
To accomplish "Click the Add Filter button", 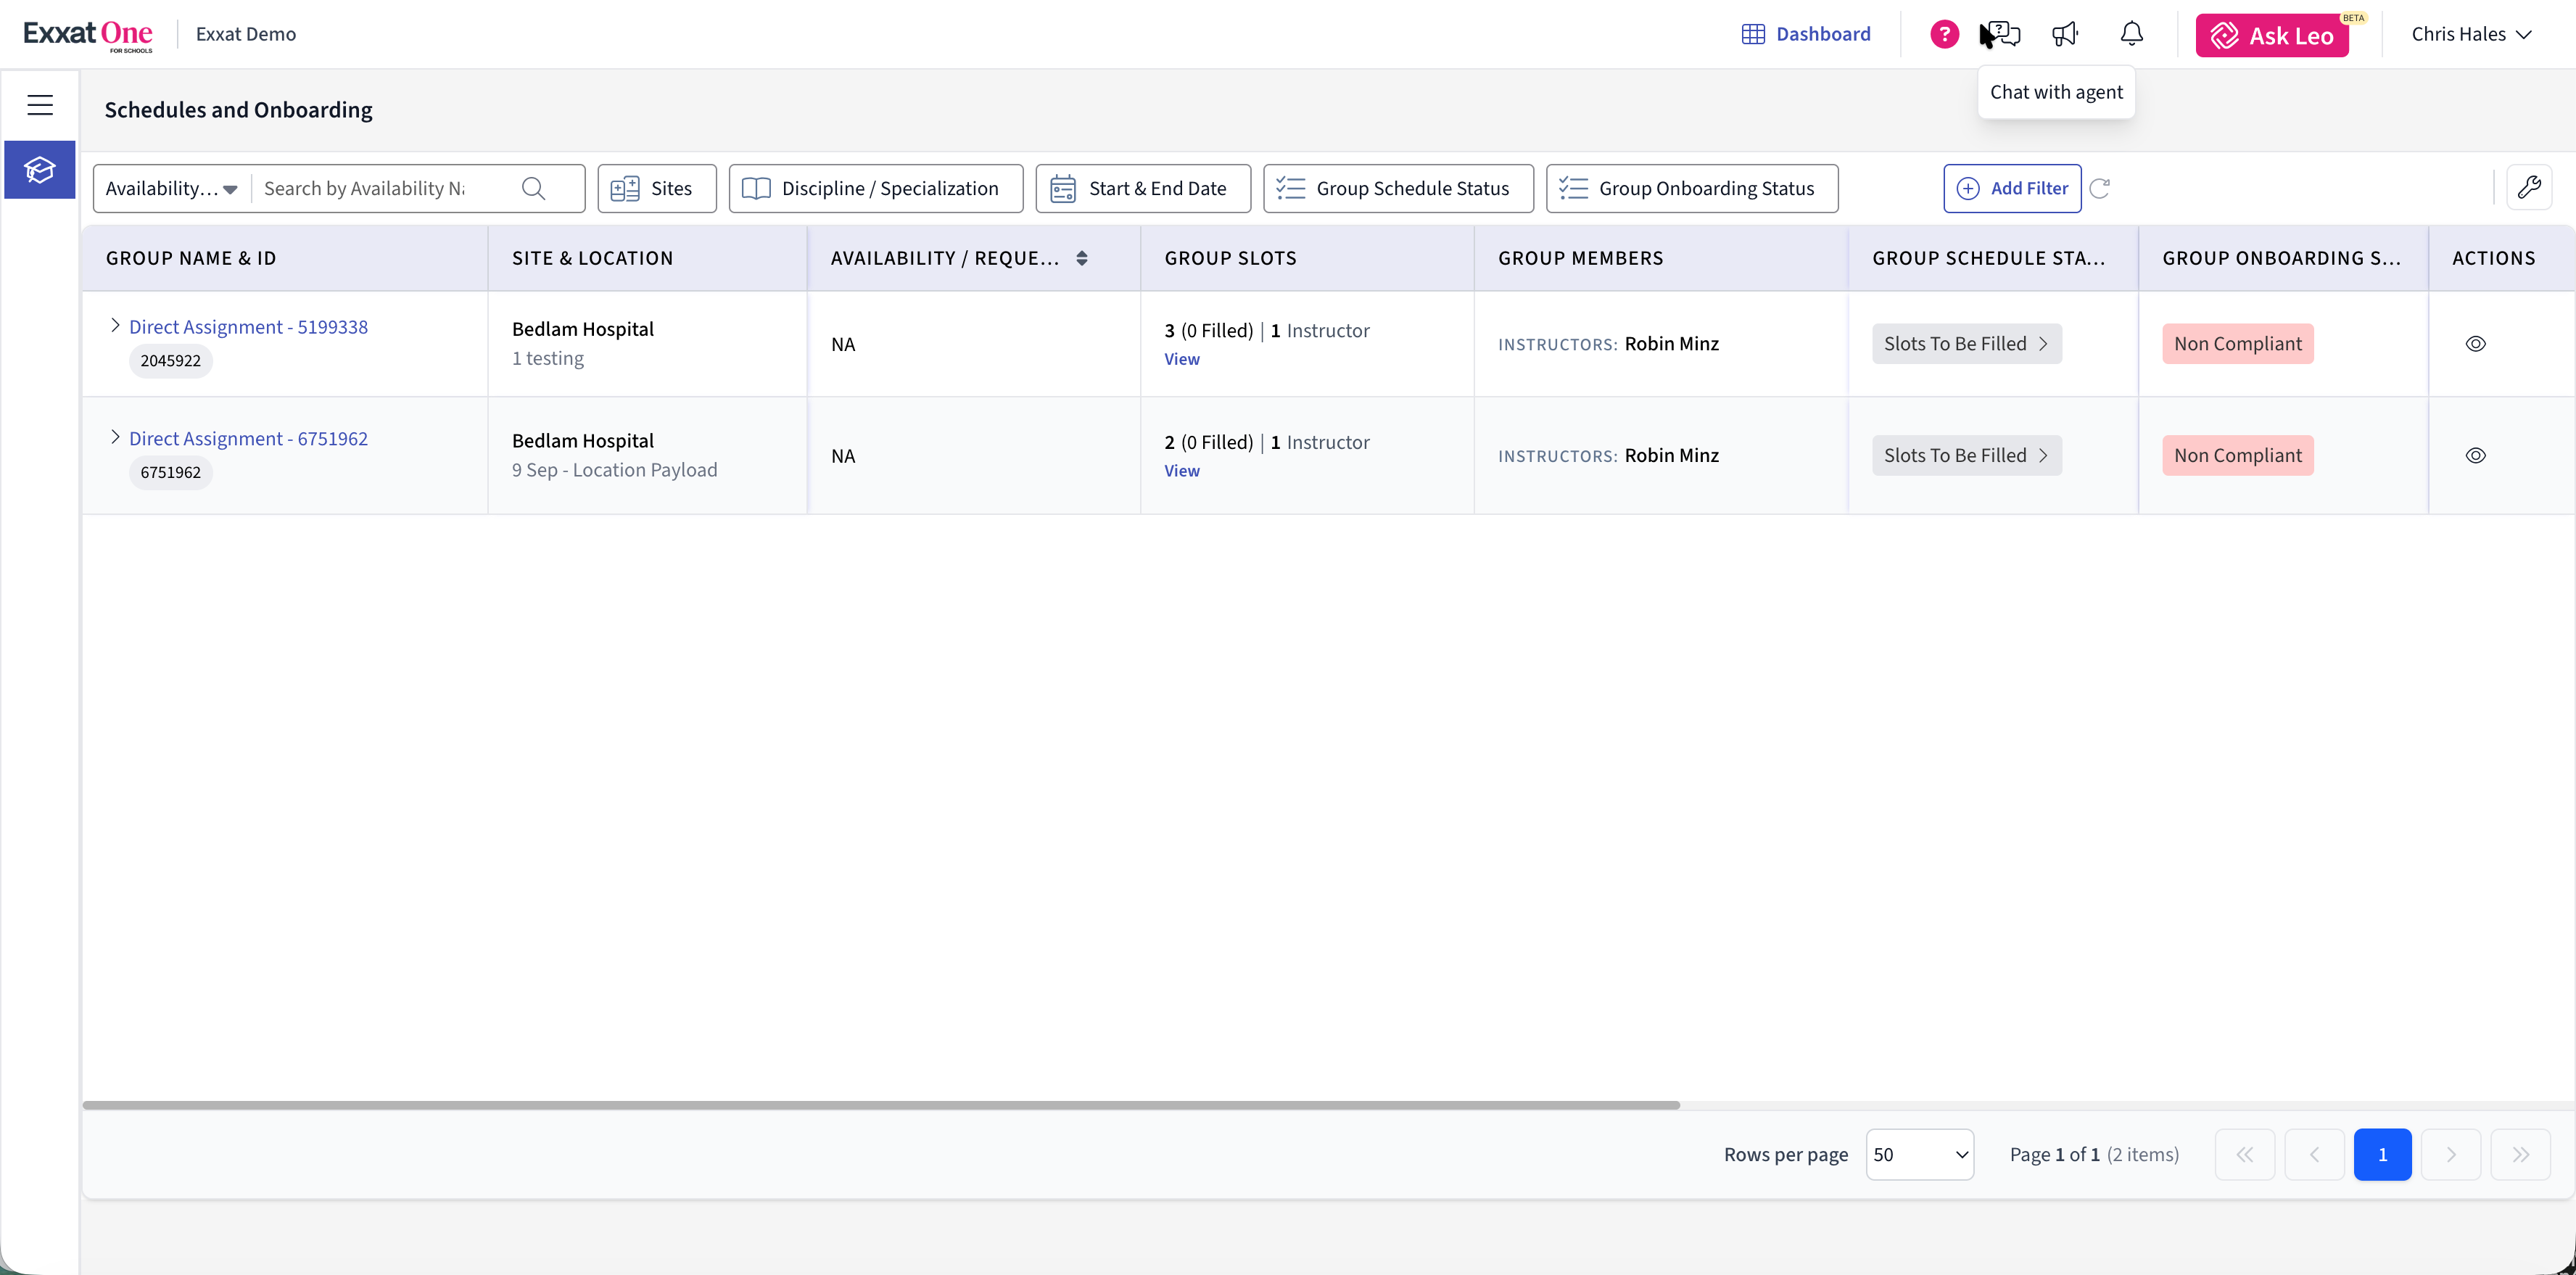I will click(x=2012, y=189).
